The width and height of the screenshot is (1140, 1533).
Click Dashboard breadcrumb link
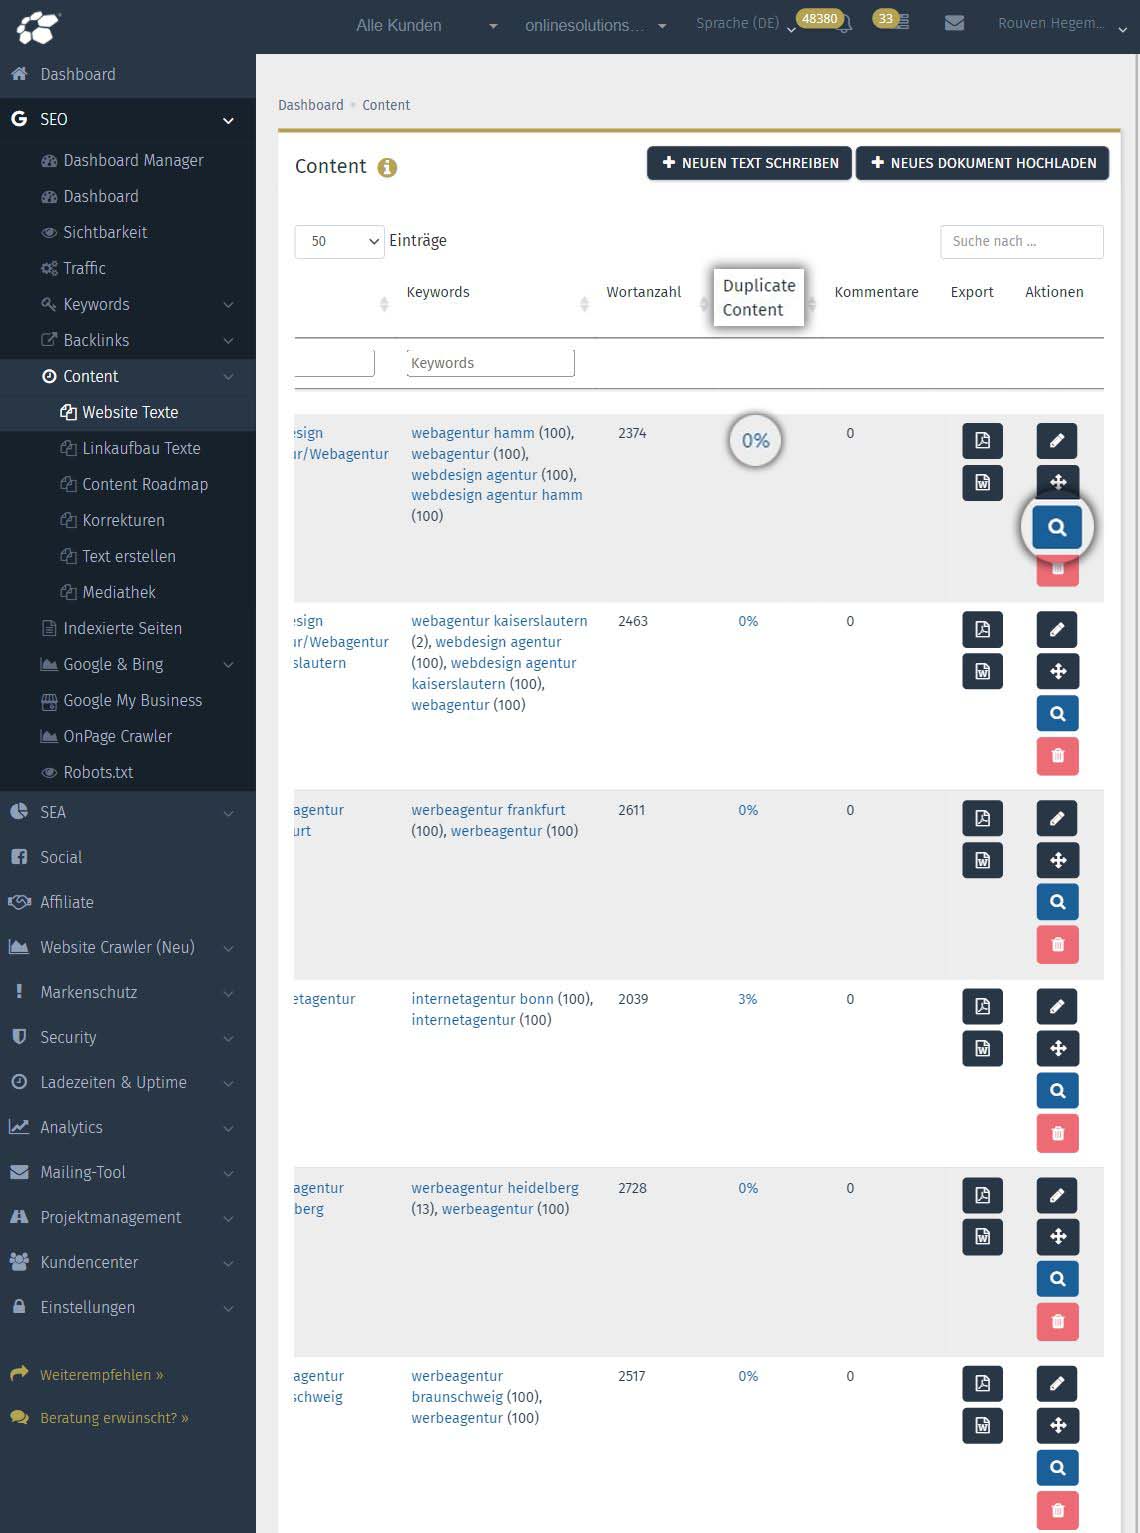pos(310,105)
